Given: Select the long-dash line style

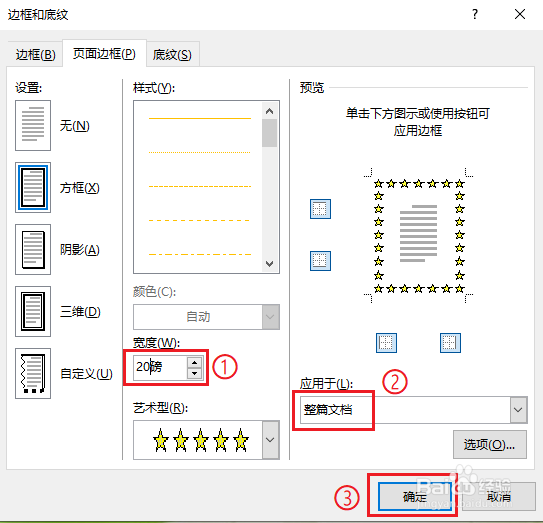Looking at the screenshot, I should pos(199,220).
